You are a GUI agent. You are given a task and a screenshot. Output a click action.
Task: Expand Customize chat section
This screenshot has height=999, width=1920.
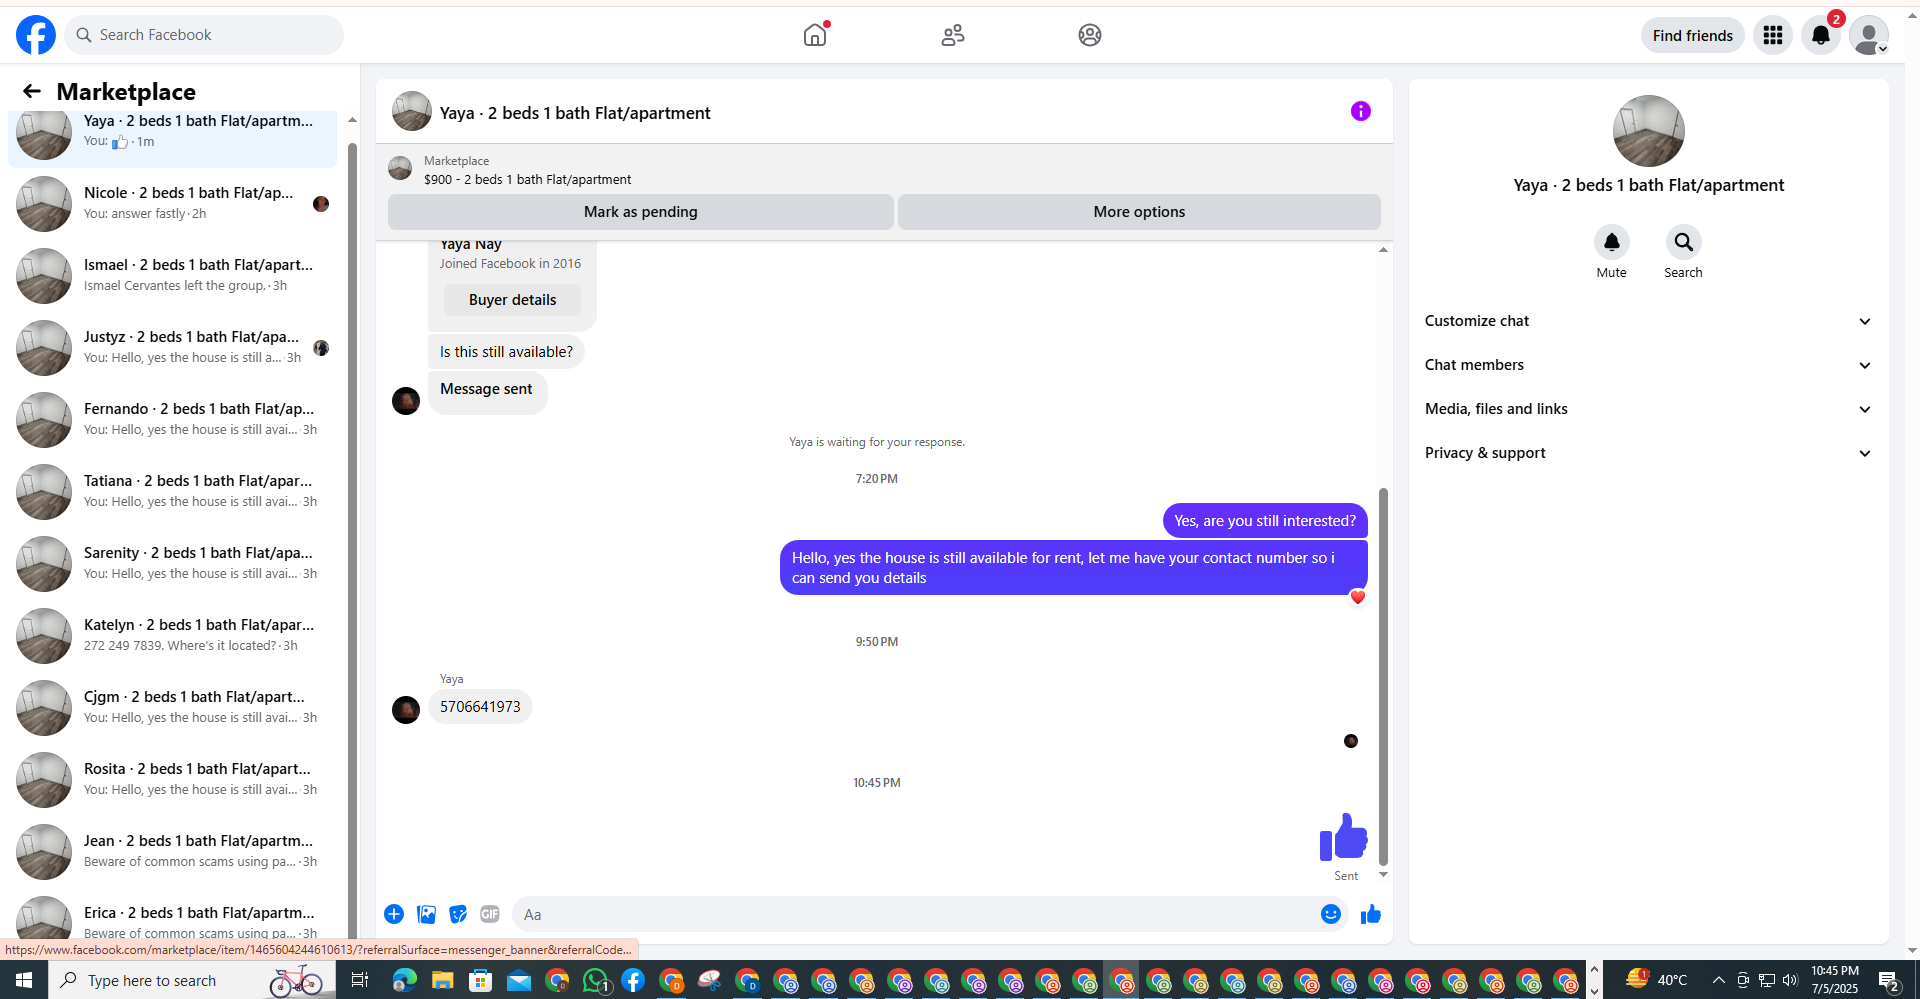coord(1649,321)
